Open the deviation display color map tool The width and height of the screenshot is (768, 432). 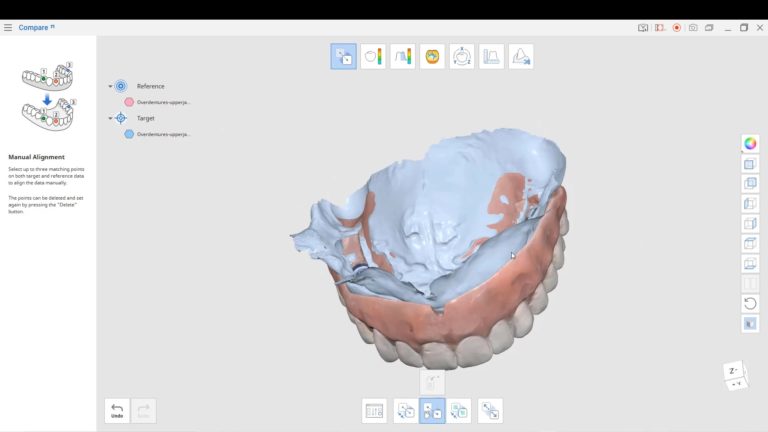coord(373,56)
